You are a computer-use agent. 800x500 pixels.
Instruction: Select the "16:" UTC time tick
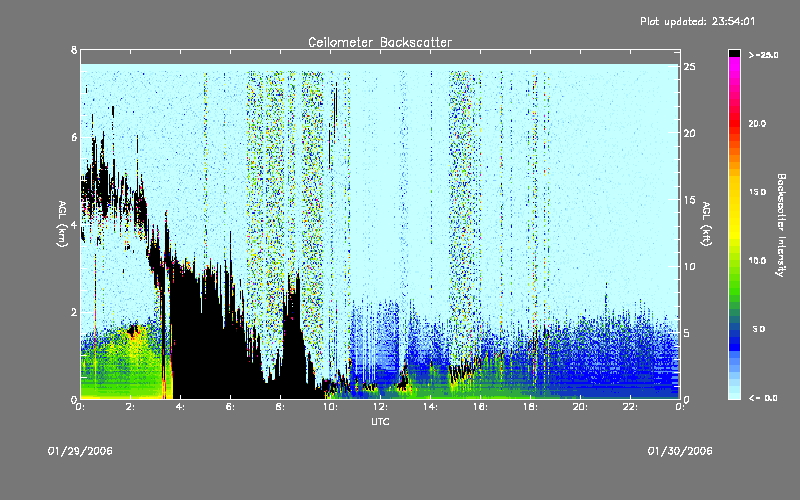480,407
